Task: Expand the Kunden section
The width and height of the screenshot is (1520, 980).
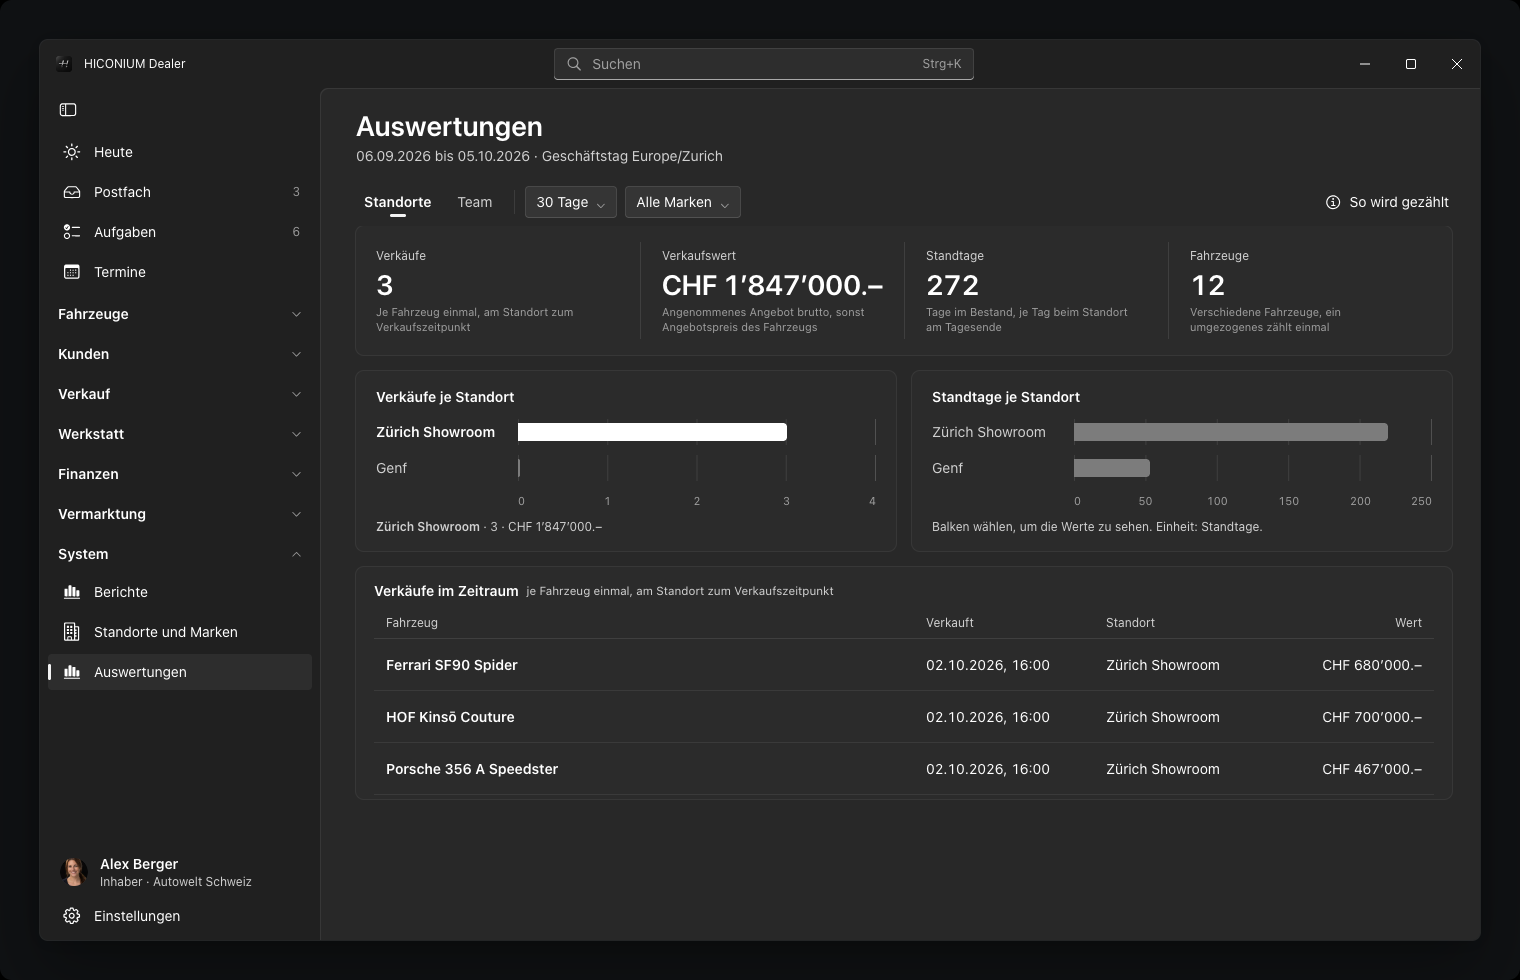Action: (x=180, y=354)
